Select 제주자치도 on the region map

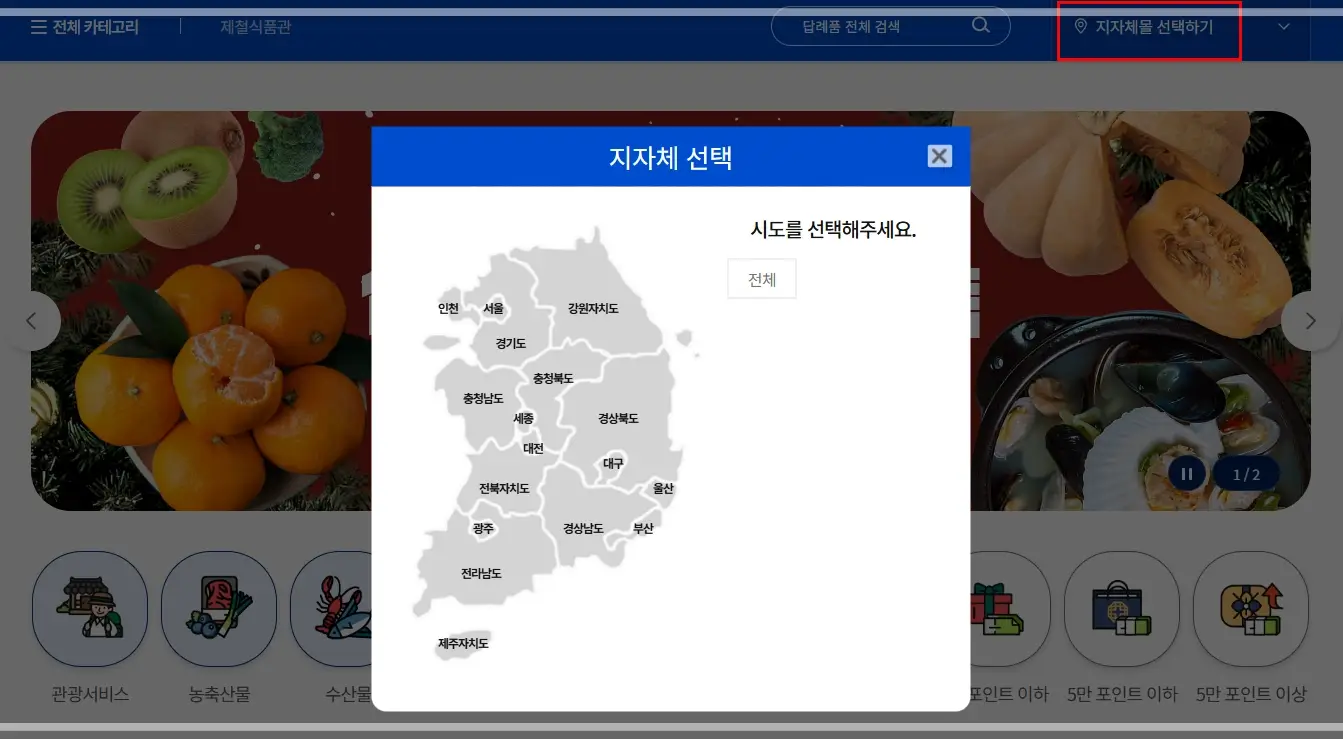(461, 644)
